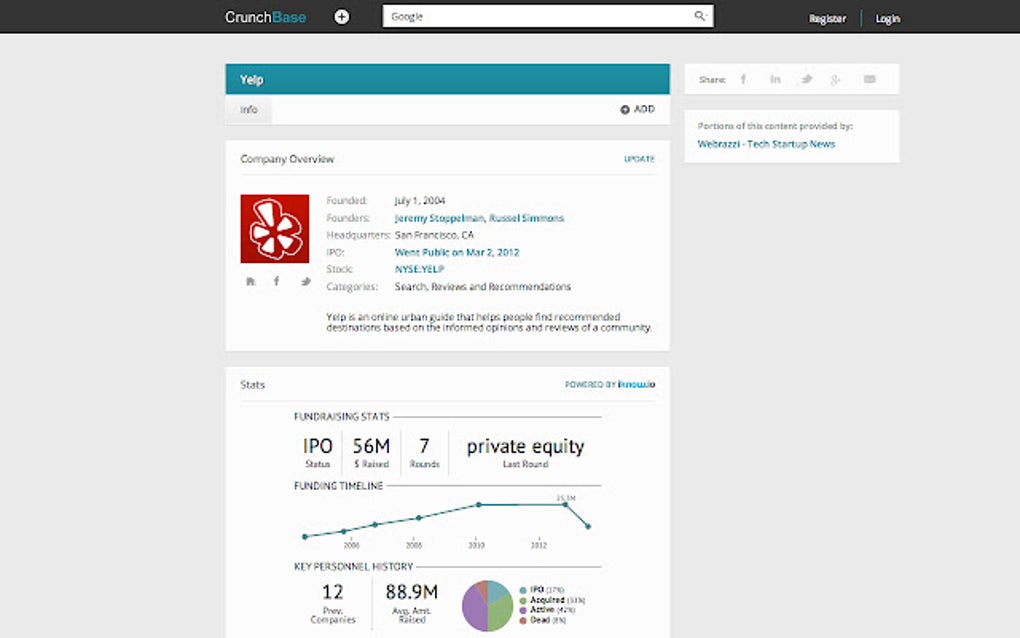The image size is (1020, 638).
Task: Click the 15.1M marker on the funding timeline
Action: coord(566,503)
